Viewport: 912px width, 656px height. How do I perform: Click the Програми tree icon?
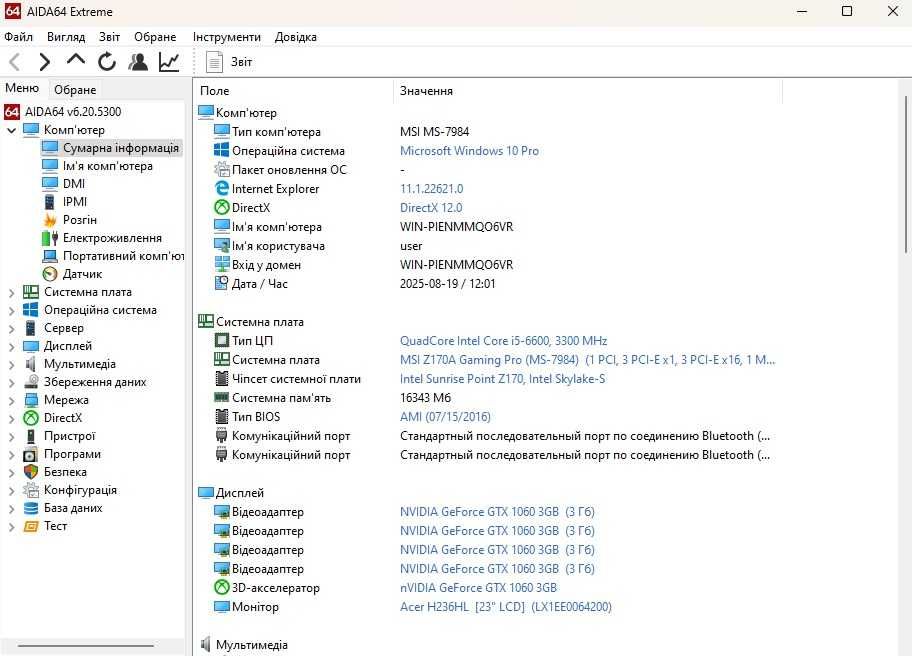coord(30,454)
